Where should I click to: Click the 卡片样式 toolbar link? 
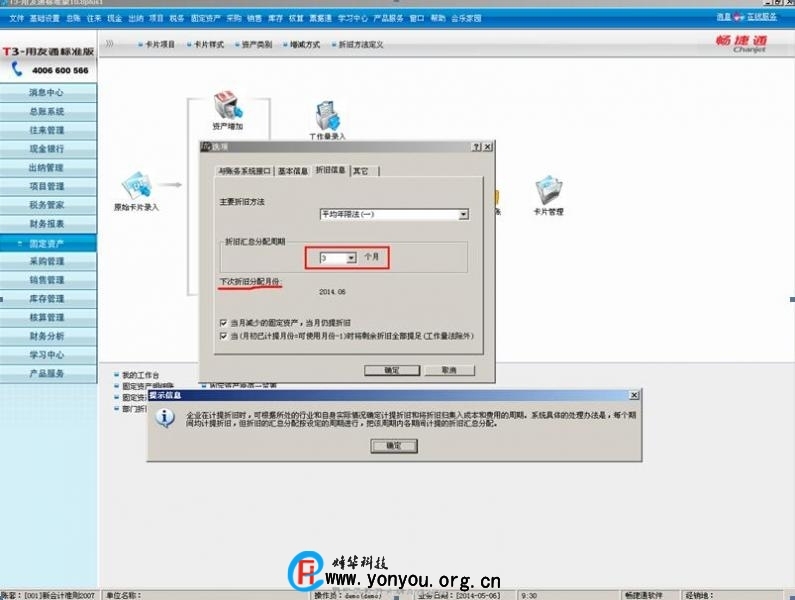pyautogui.click(x=208, y=45)
